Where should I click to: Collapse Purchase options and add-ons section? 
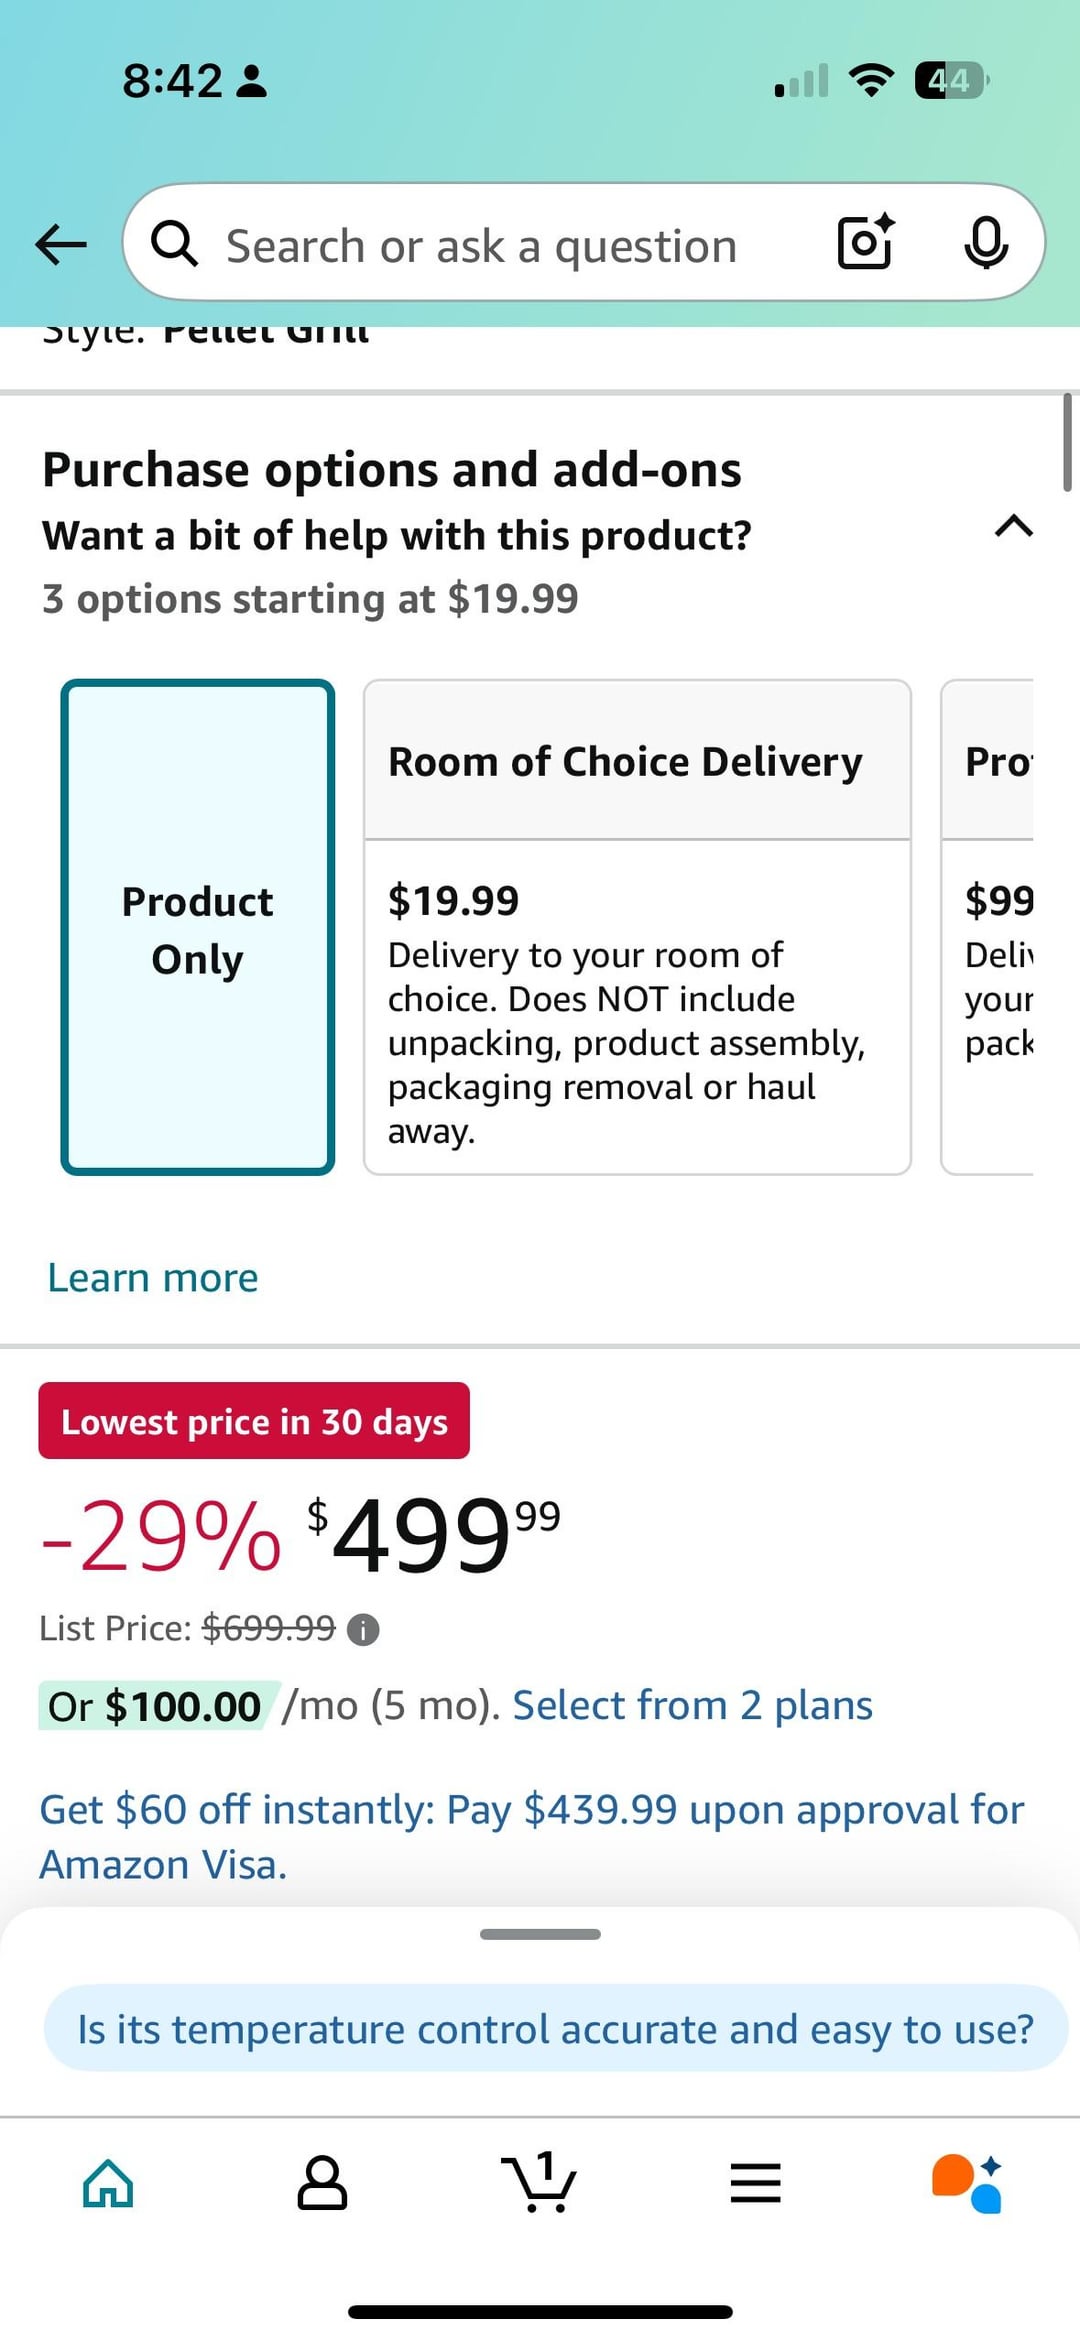1013,526
